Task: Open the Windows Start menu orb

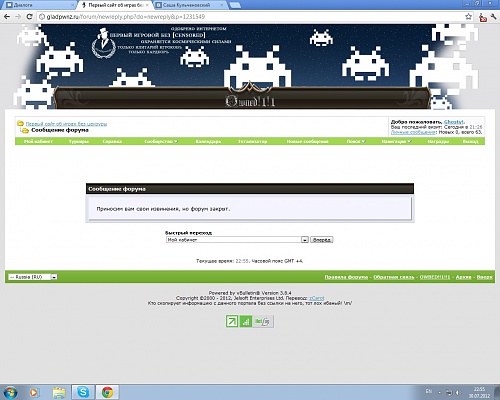Action: (x=10, y=392)
